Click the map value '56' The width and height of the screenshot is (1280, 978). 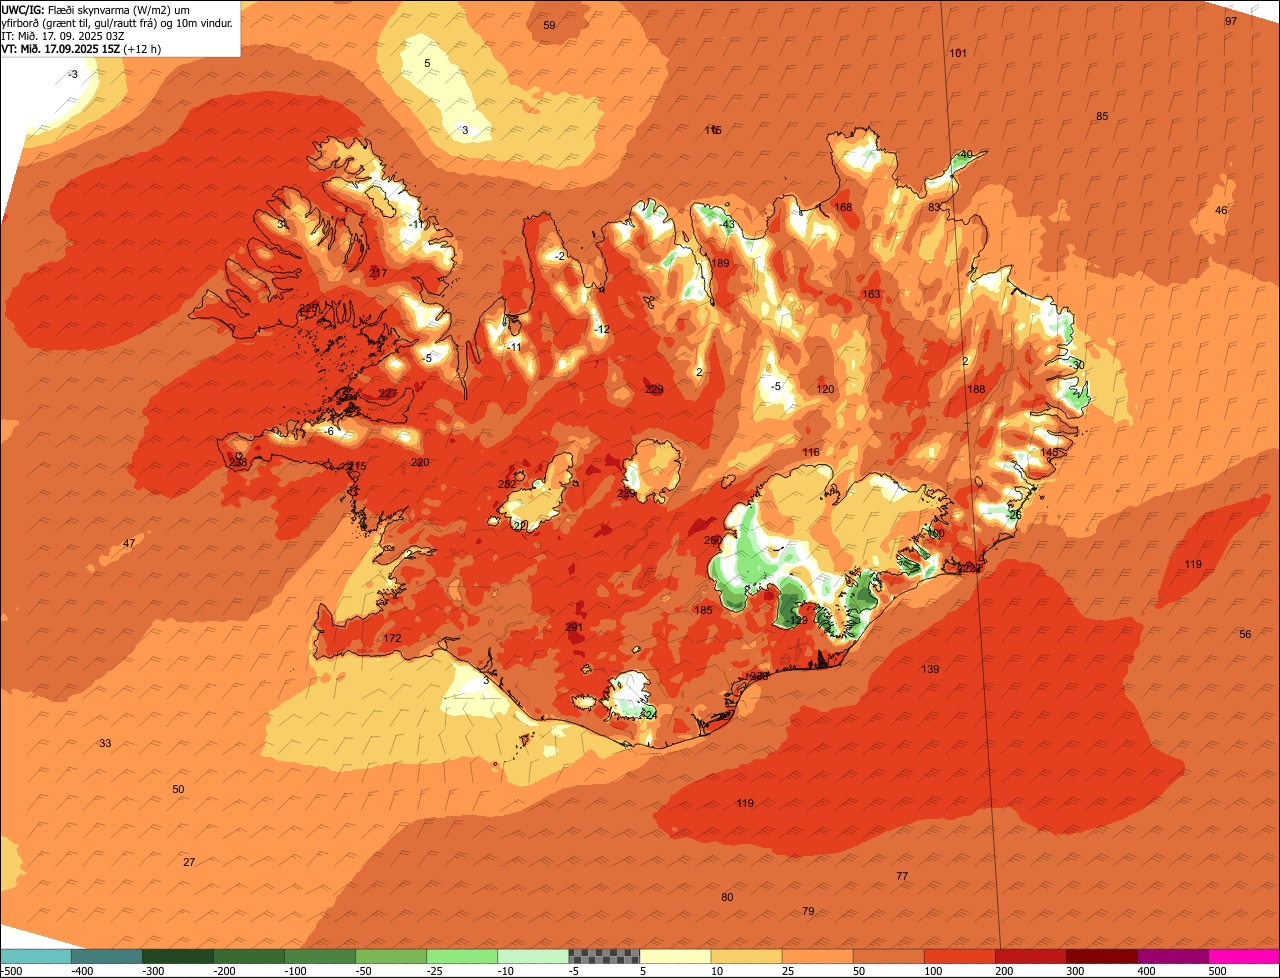(x=1245, y=635)
